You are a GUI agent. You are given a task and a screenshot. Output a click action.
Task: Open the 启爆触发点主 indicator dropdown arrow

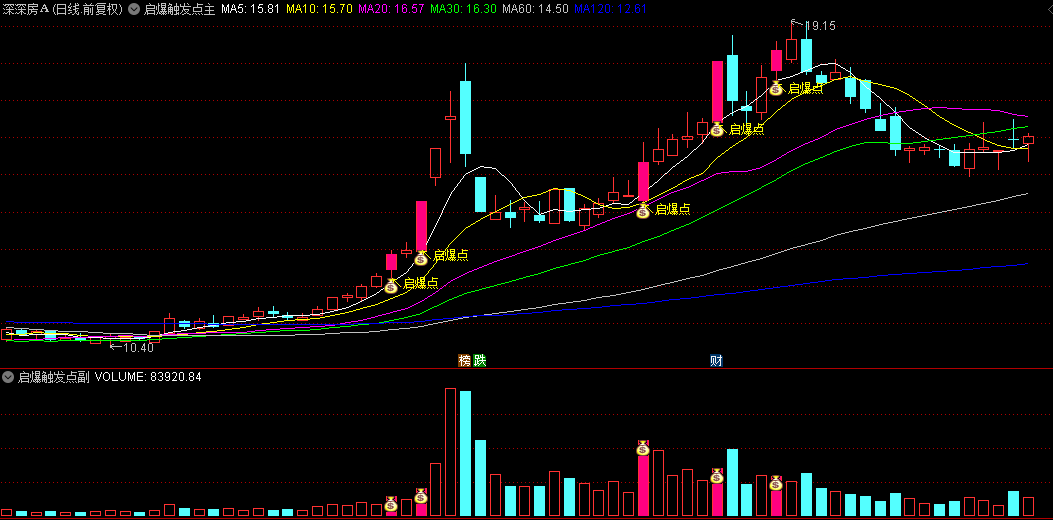pos(134,9)
